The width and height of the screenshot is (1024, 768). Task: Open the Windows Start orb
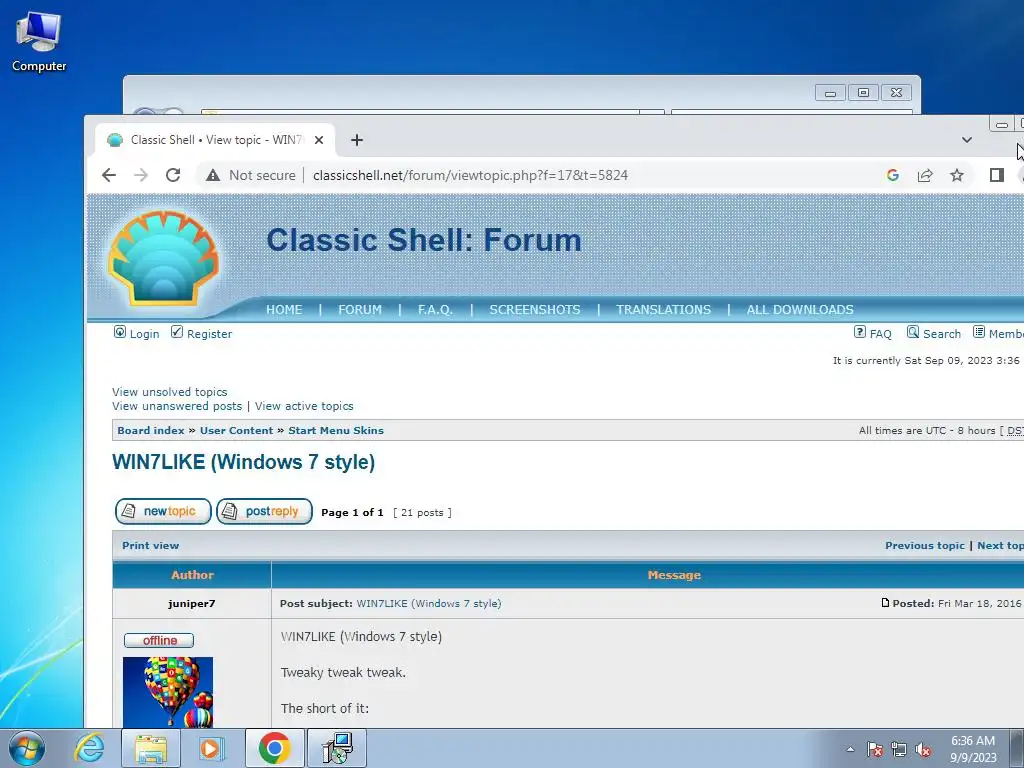pyautogui.click(x=27, y=748)
